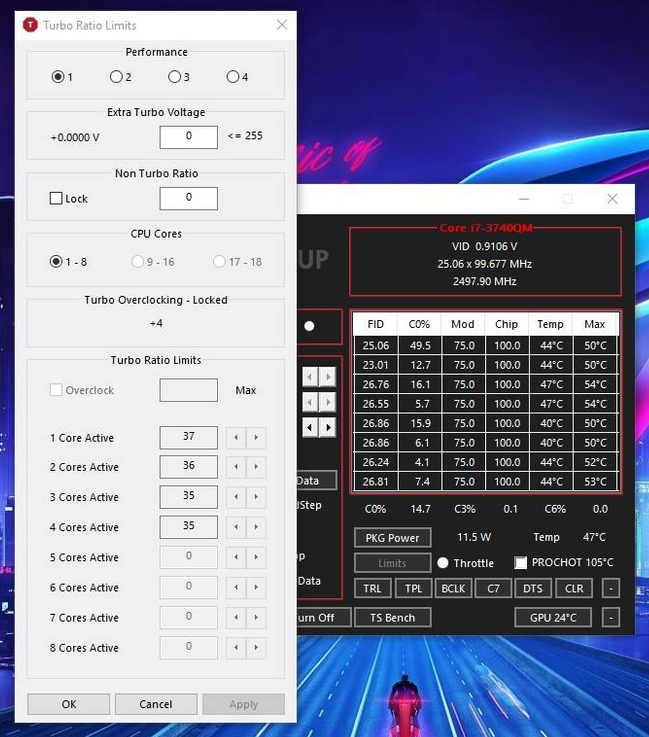
Task: Click the DTS button
Action: coord(533,588)
